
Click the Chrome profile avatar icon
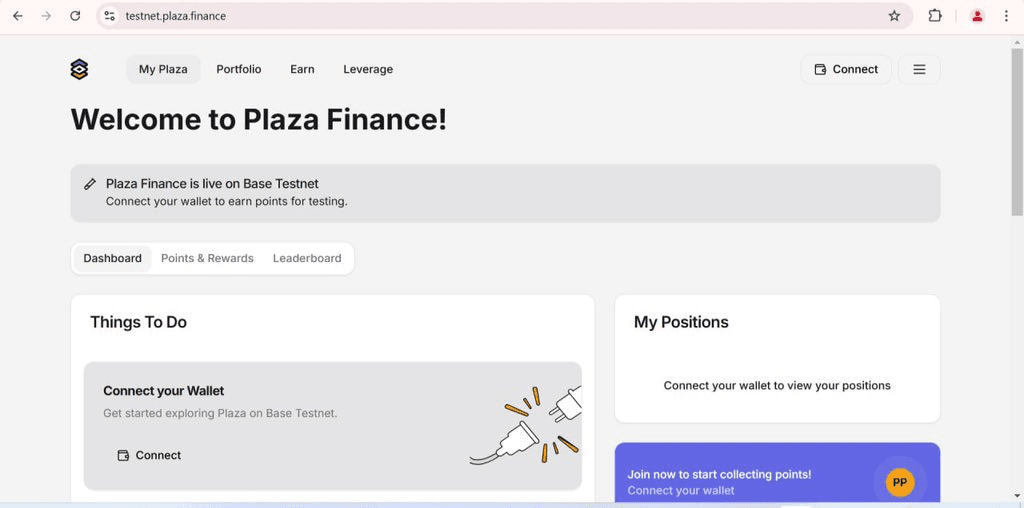(977, 16)
